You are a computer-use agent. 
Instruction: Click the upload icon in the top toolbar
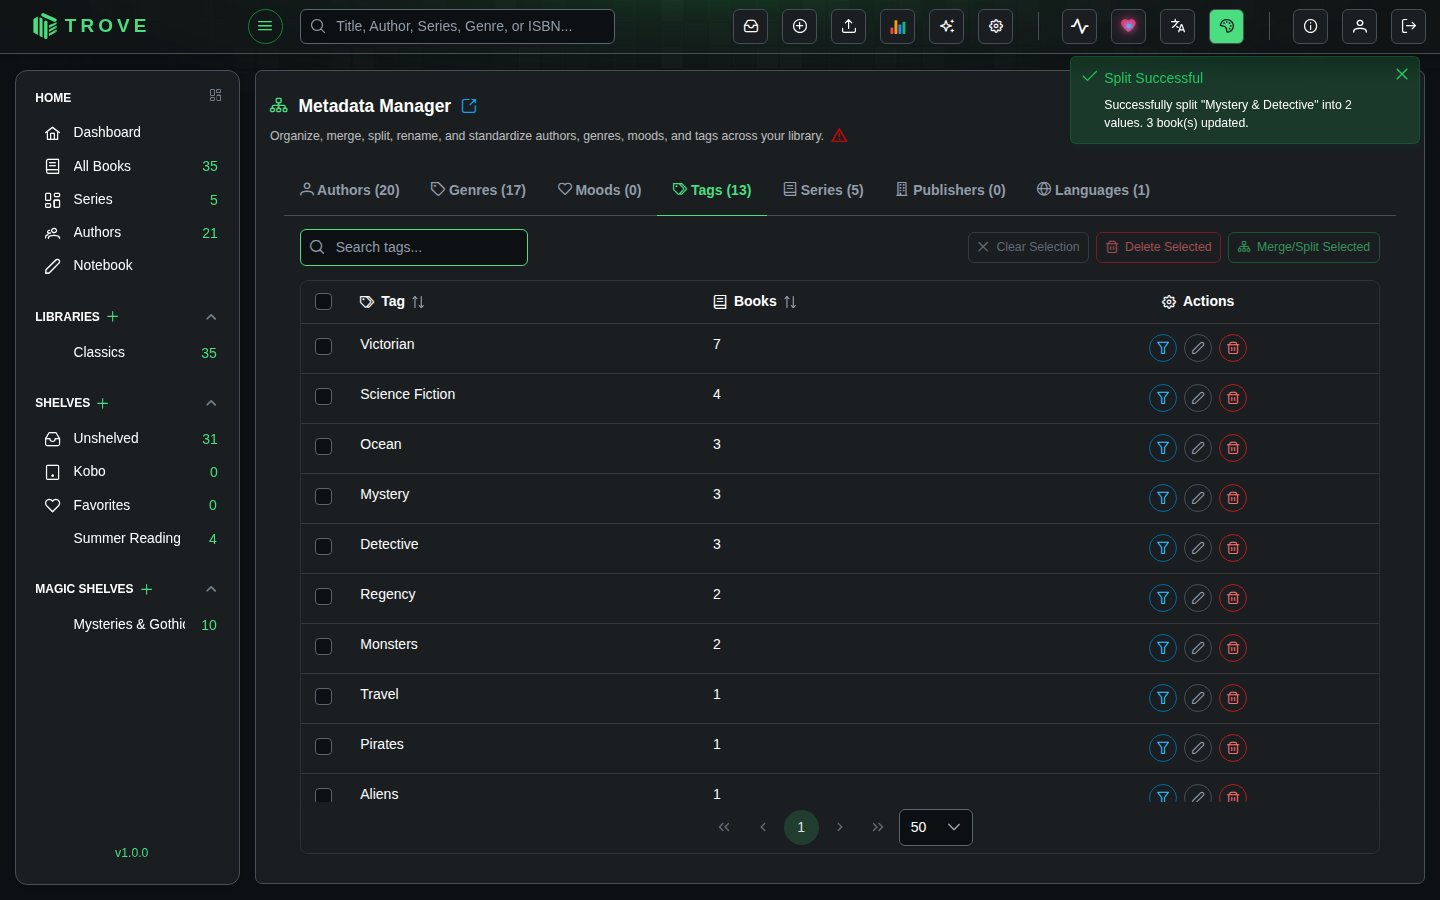pyautogui.click(x=849, y=26)
